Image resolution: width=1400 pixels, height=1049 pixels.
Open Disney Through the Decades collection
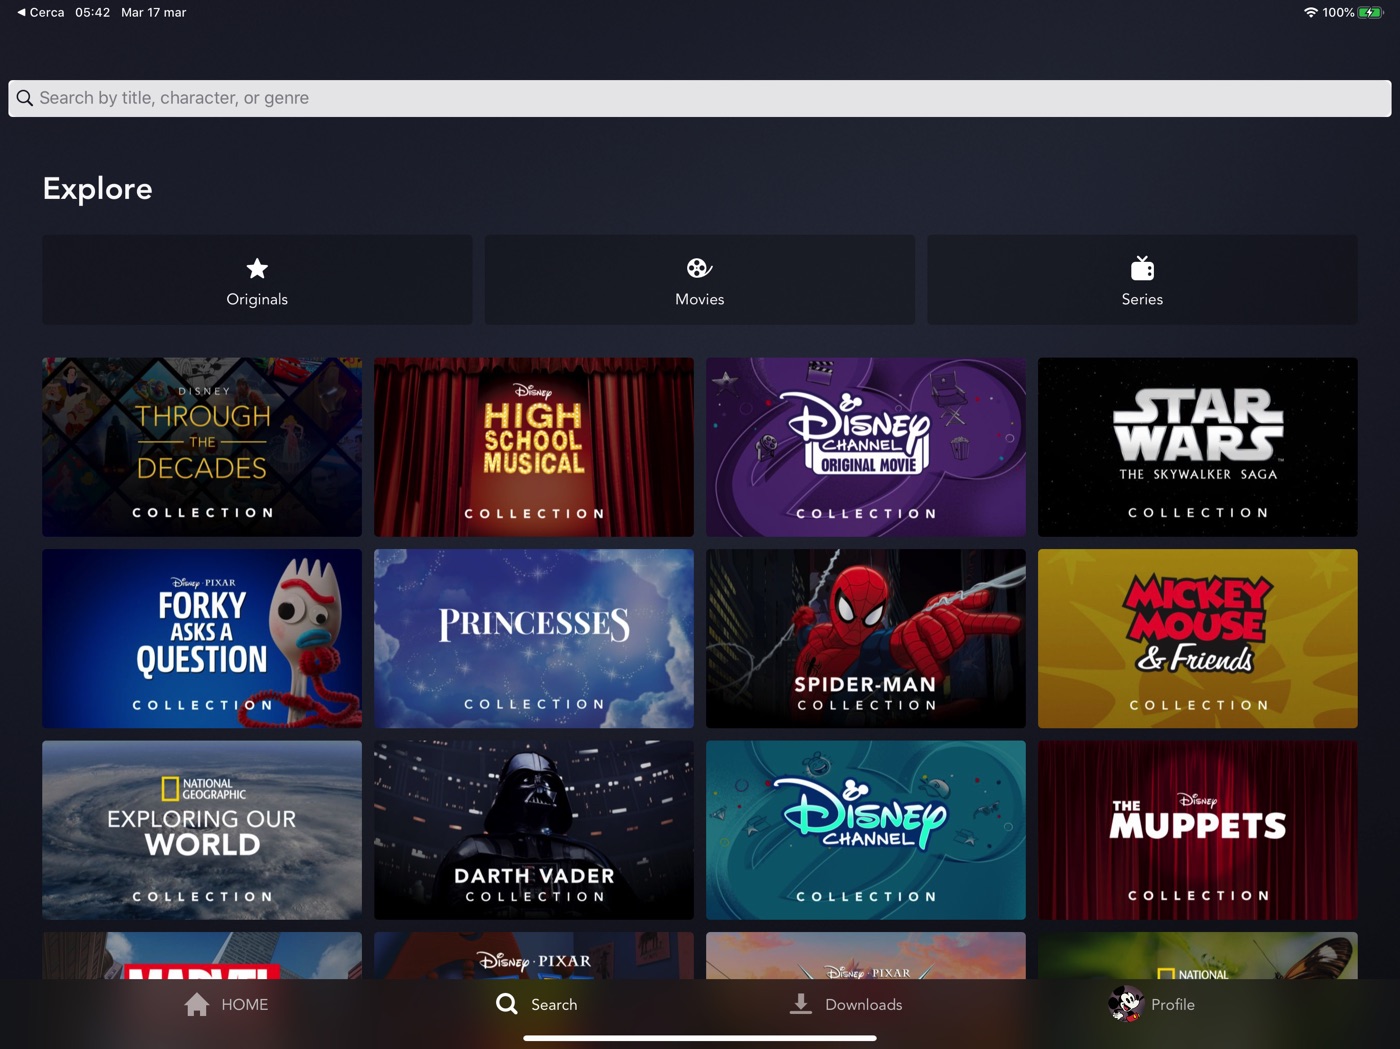pos(202,447)
